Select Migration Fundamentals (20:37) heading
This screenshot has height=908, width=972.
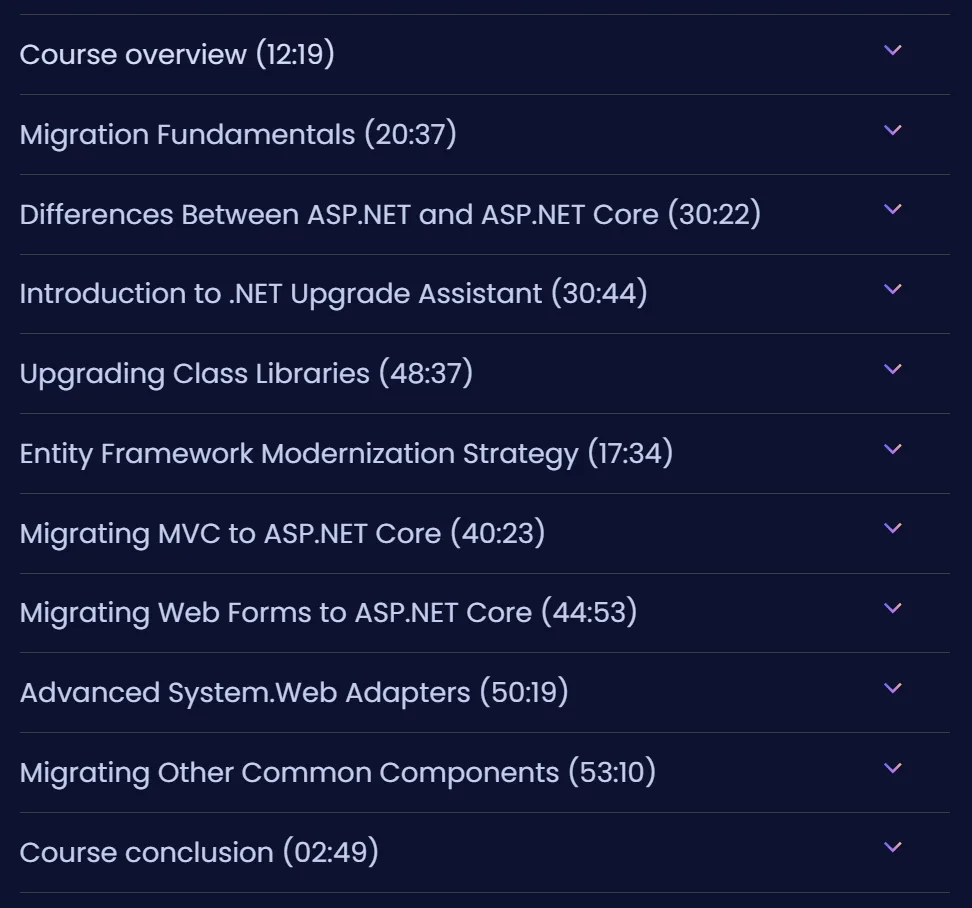point(238,134)
